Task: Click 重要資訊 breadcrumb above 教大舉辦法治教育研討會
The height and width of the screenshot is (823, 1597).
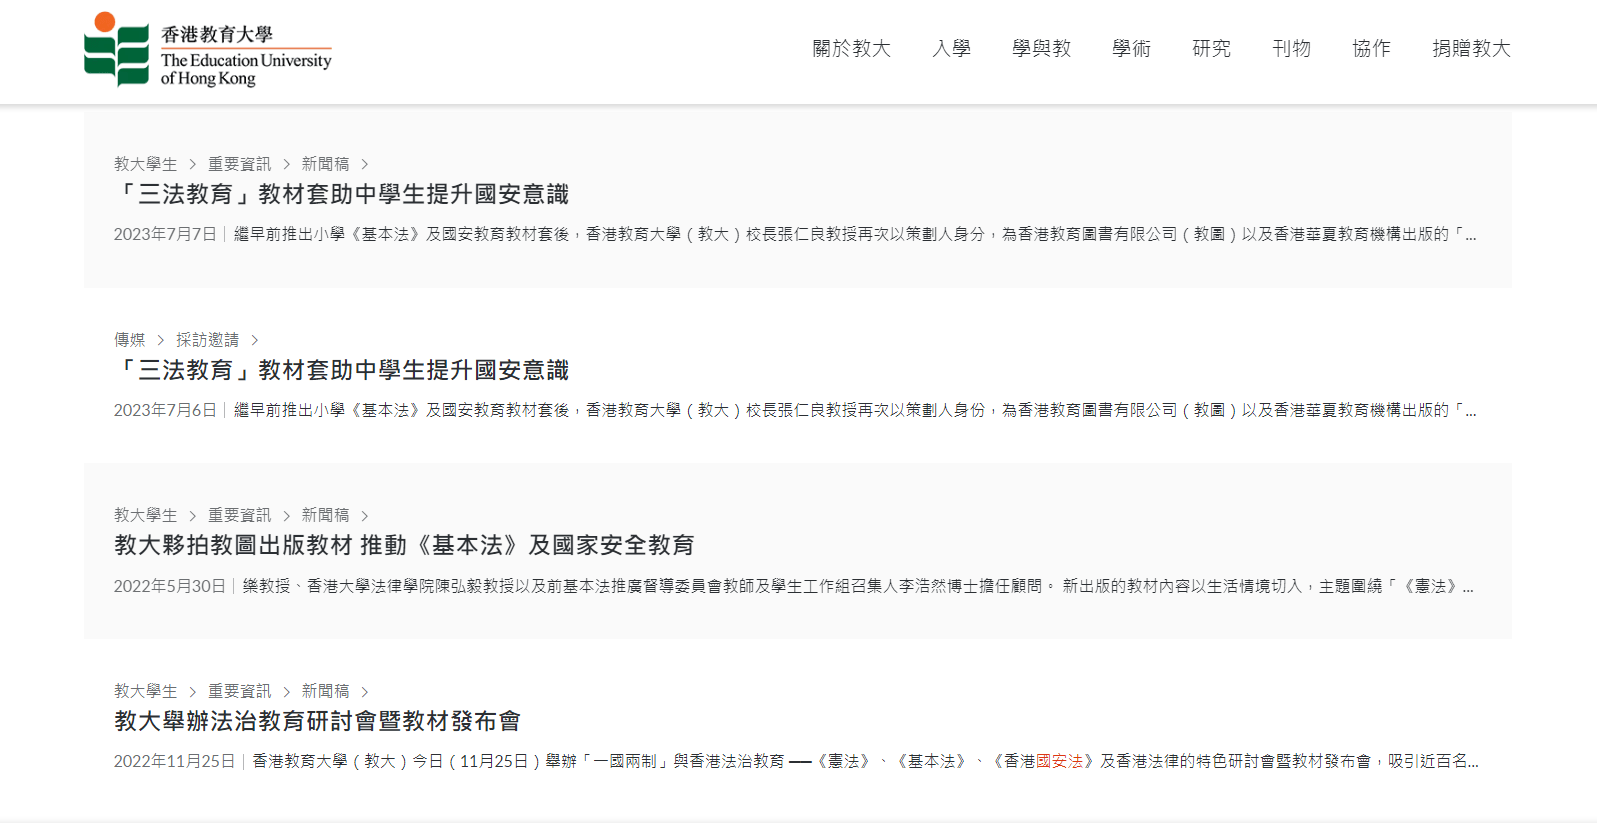Action: coord(239,691)
